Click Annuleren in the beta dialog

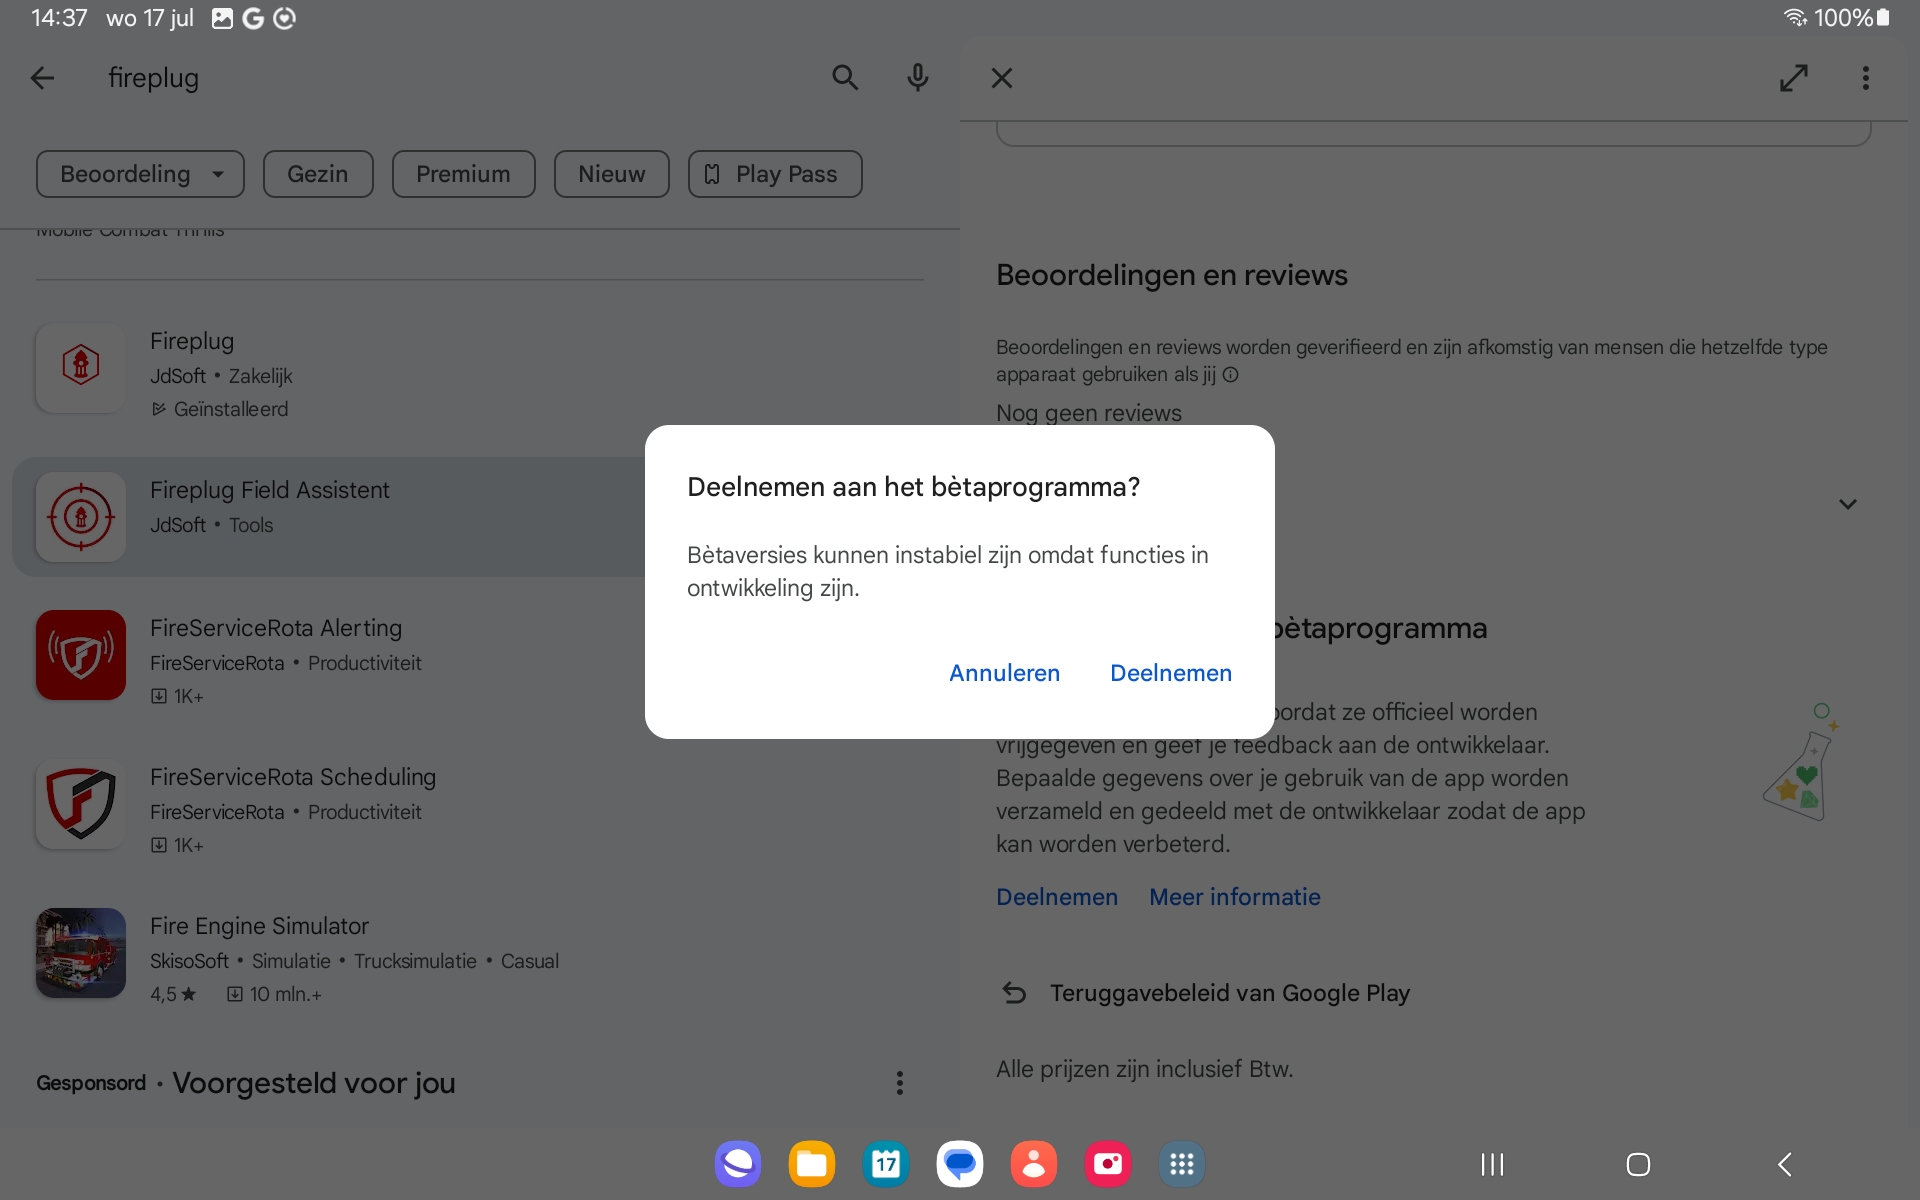pos(1004,673)
